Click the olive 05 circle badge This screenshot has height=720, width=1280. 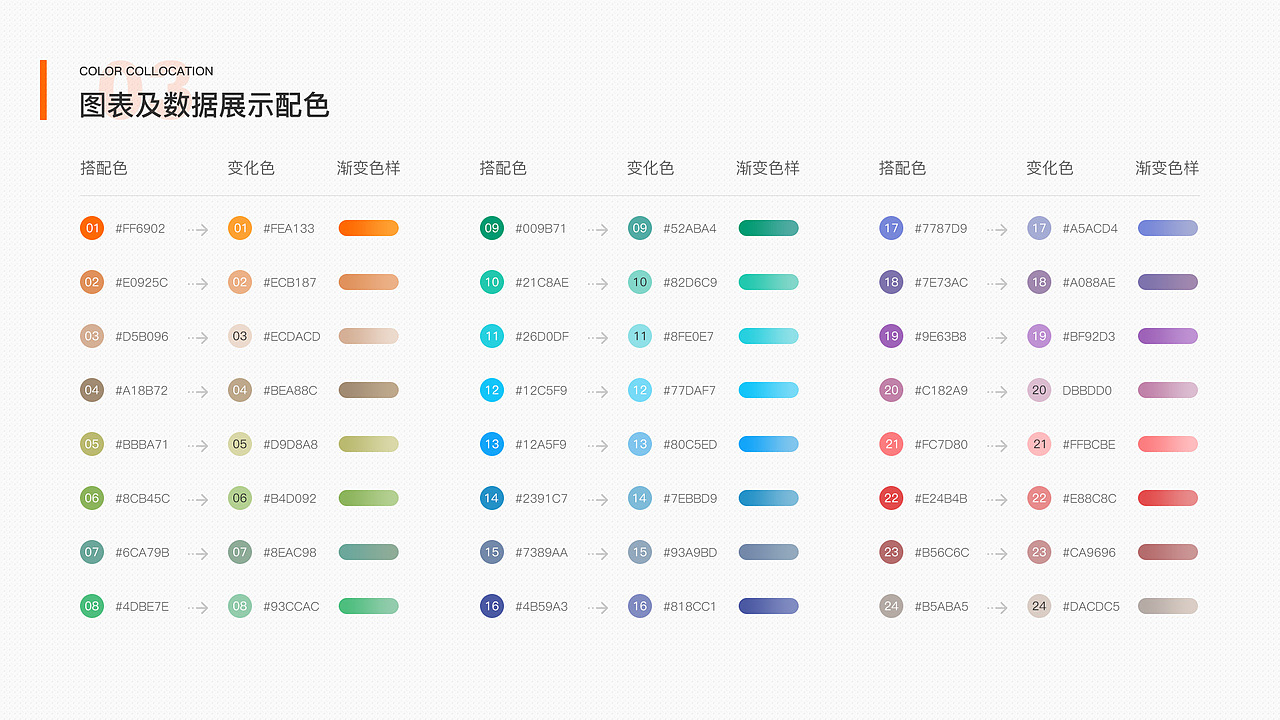pyautogui.click(x=92, y=444)
